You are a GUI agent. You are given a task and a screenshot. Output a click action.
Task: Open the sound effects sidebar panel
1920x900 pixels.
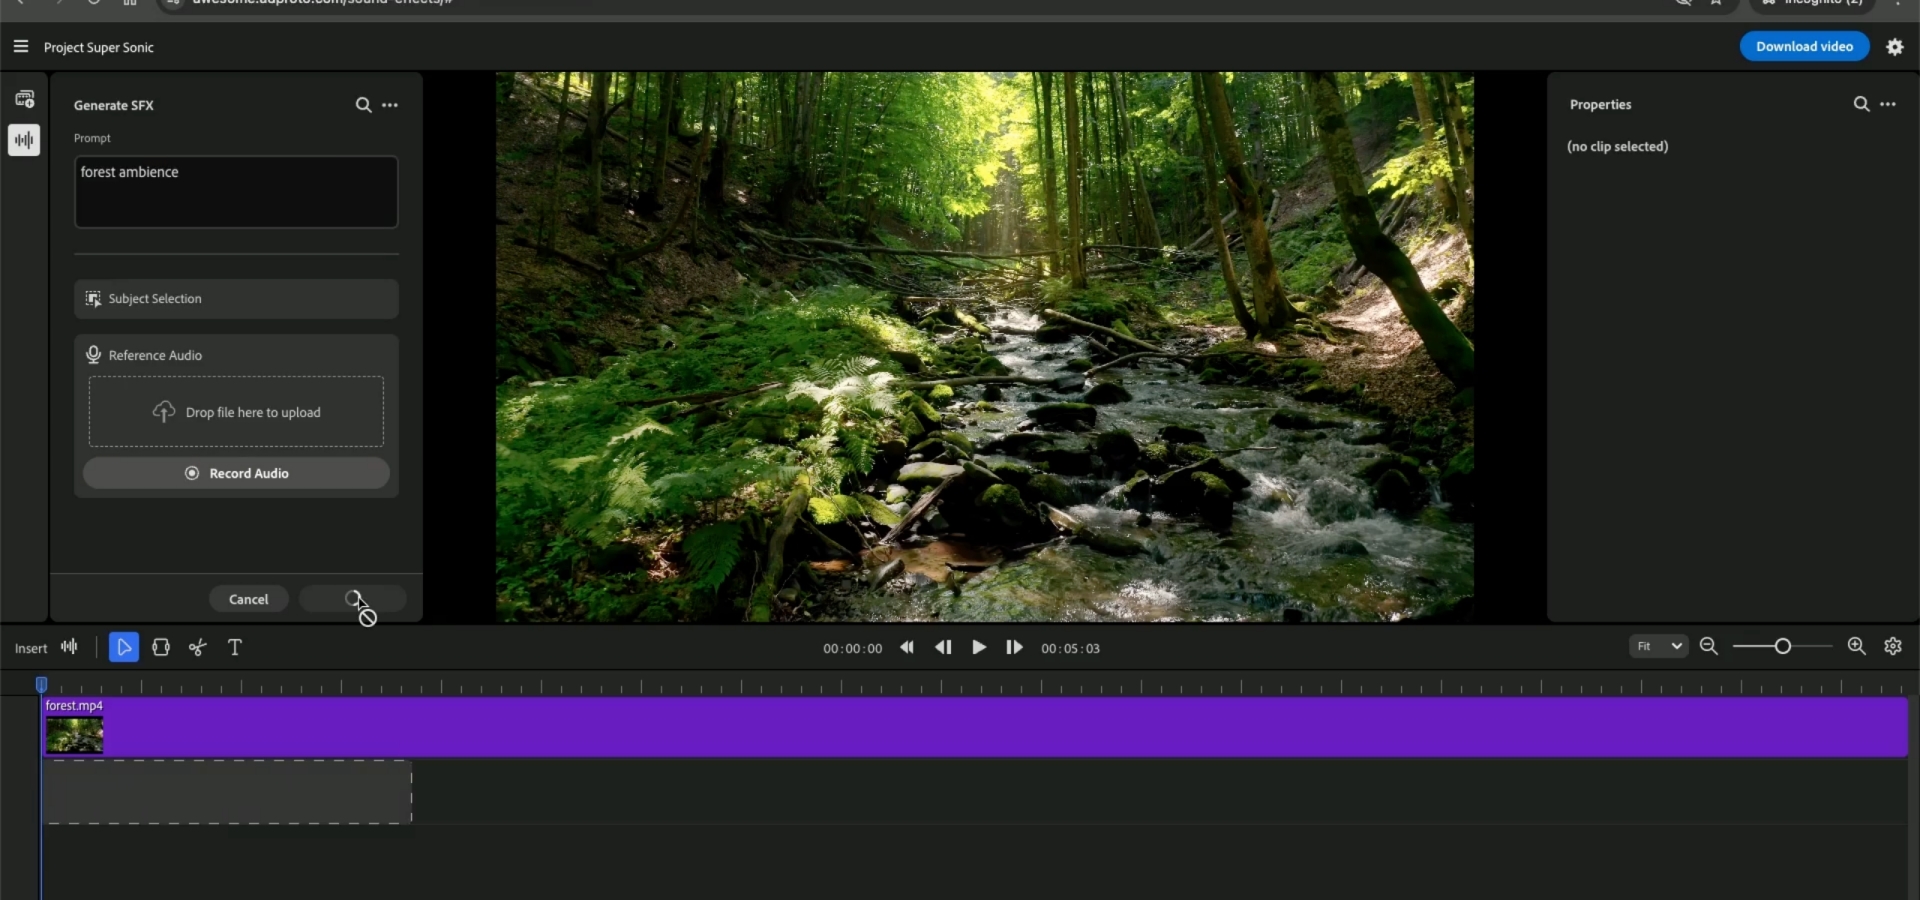pyautogui.click(x=25, y=140)
